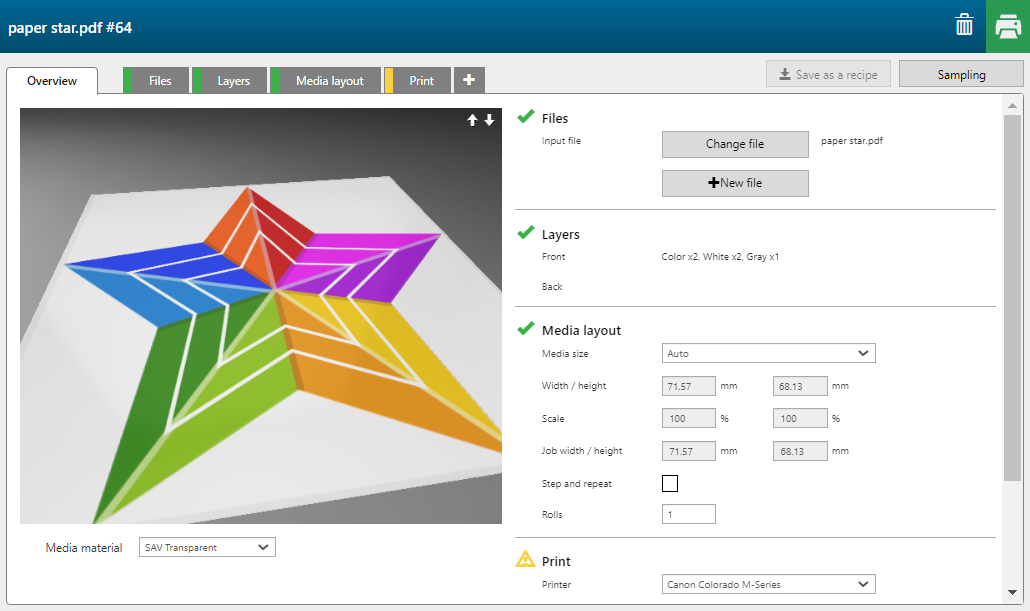Click the Print warning triangle icon
Screen dimensions: 1030x611
pos(525,560)
